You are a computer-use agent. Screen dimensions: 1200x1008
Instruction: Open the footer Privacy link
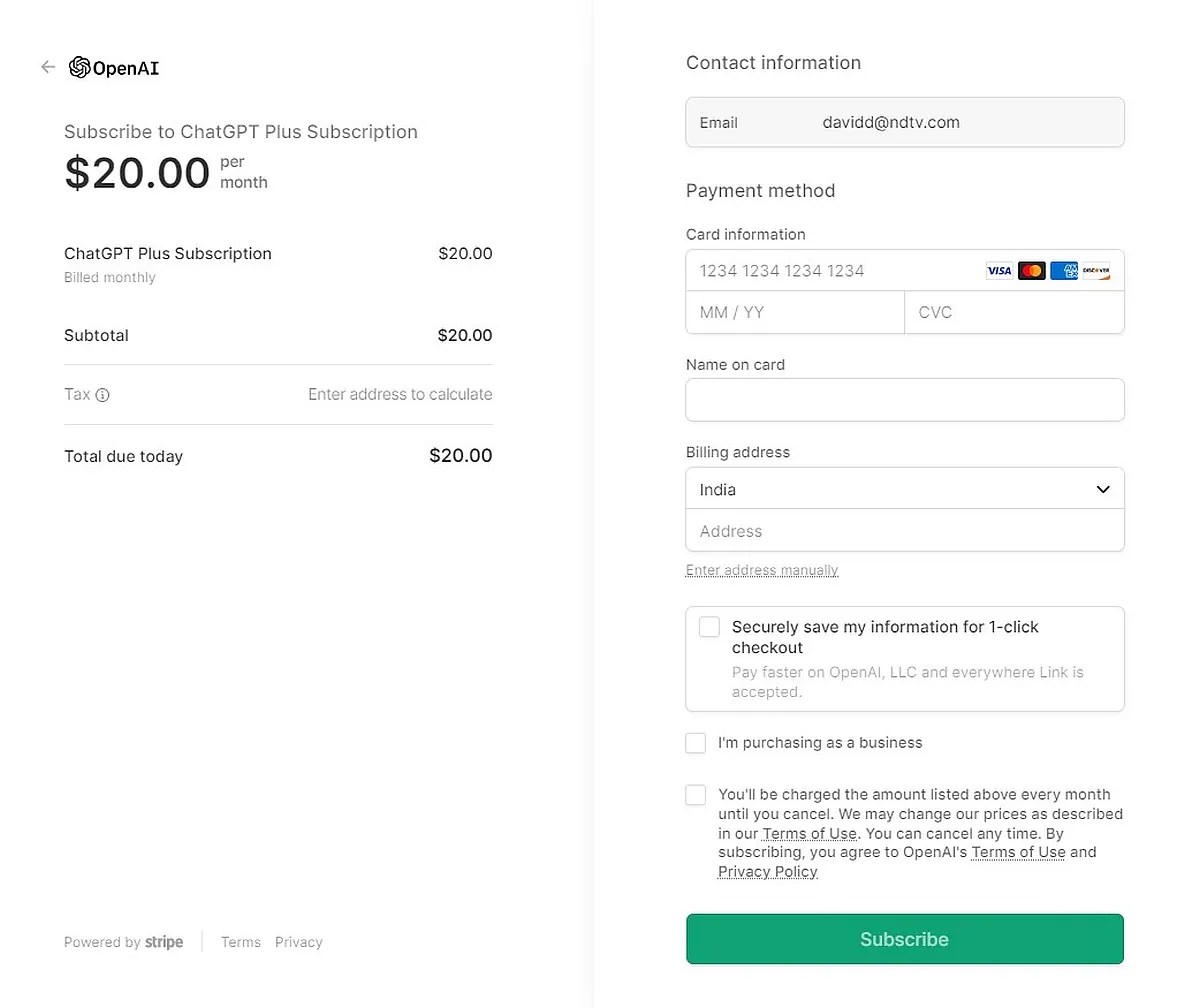pos(299,942)
